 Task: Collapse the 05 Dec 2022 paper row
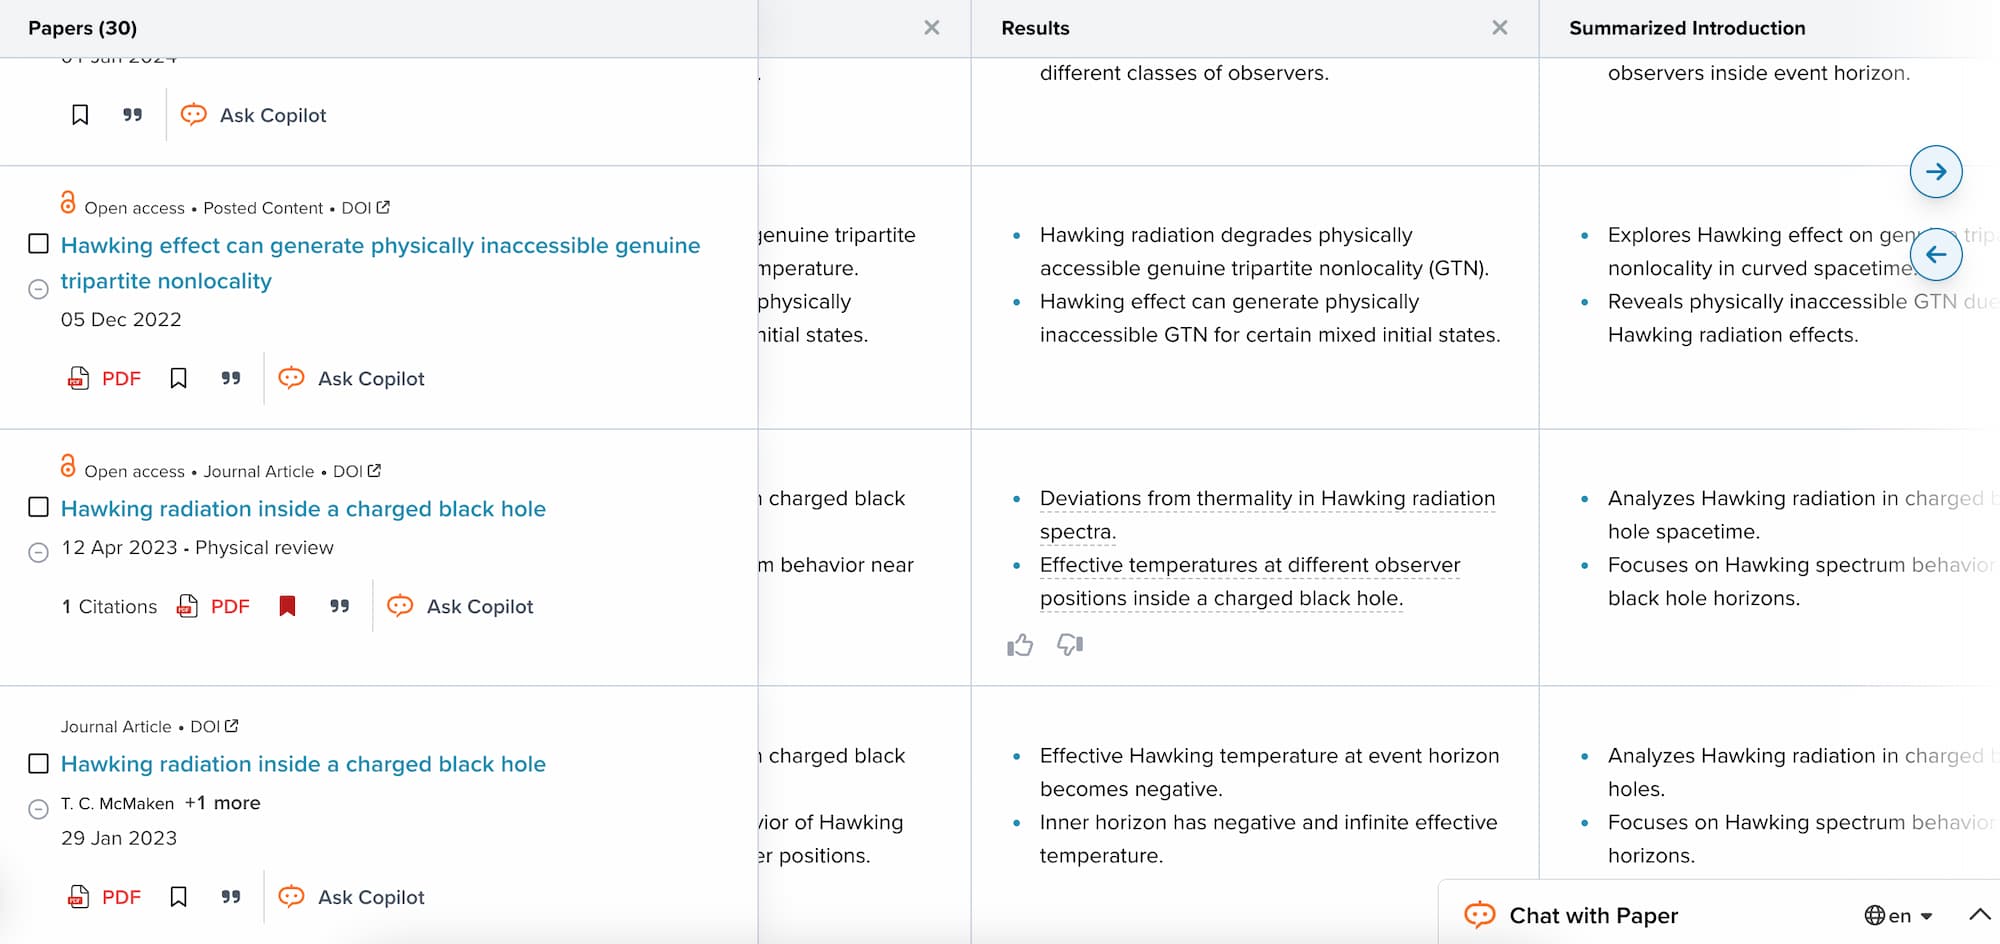click(x=38, y=290)
